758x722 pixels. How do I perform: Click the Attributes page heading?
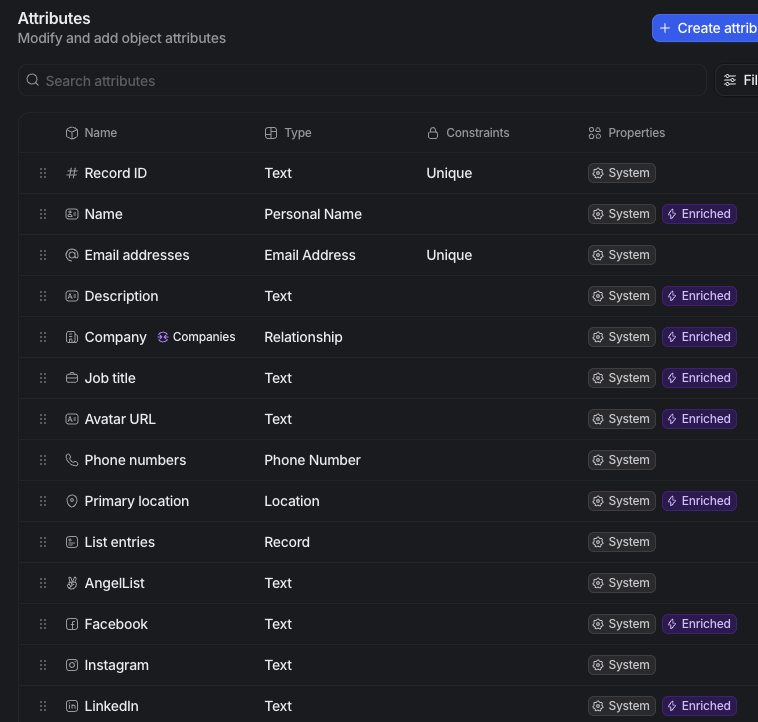54,18
